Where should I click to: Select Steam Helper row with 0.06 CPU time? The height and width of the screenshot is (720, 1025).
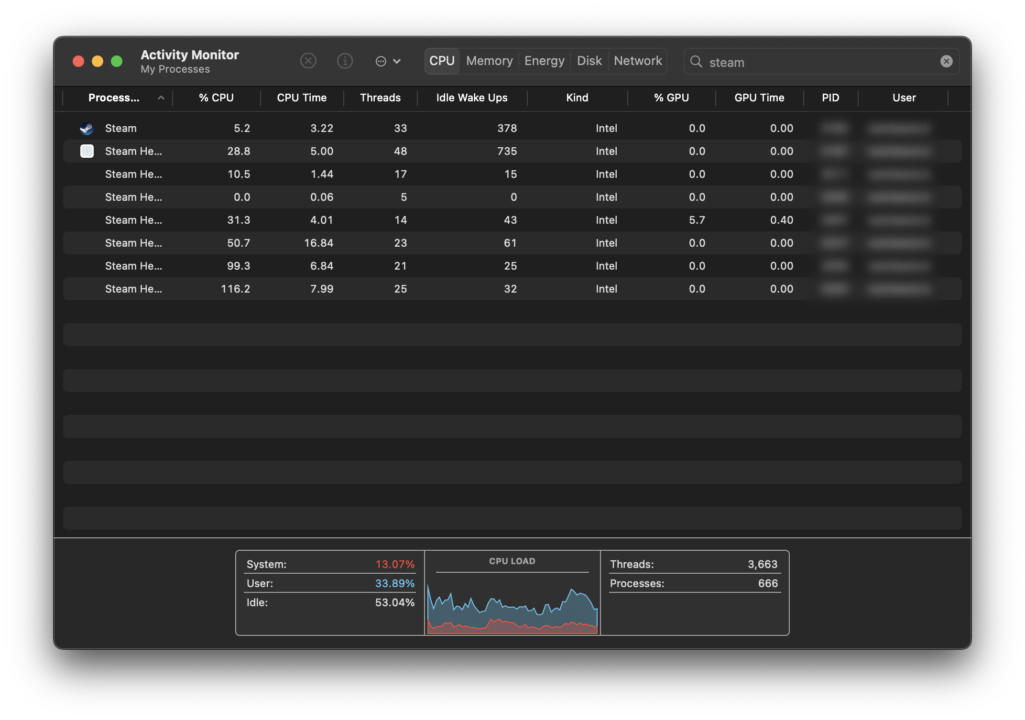point(512,197)
